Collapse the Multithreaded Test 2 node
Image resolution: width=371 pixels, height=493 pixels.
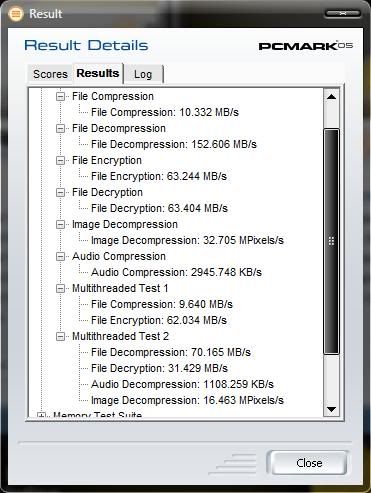click(x=60, y=336)
